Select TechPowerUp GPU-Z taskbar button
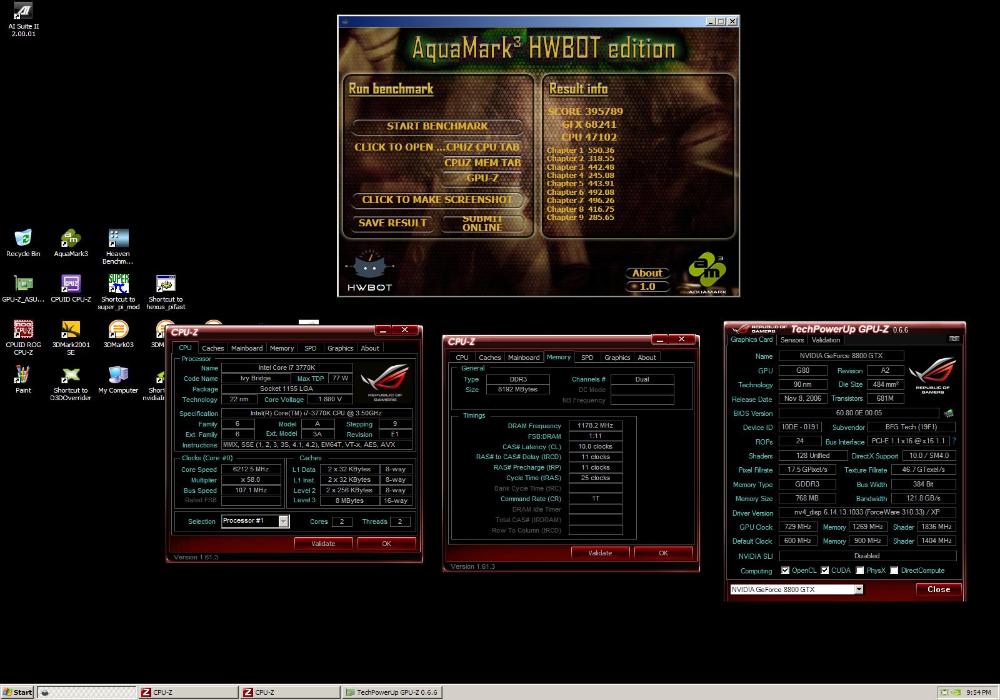Image resolution: width=1000 pixels, height=700 pixels. click(x=391, y=692)
